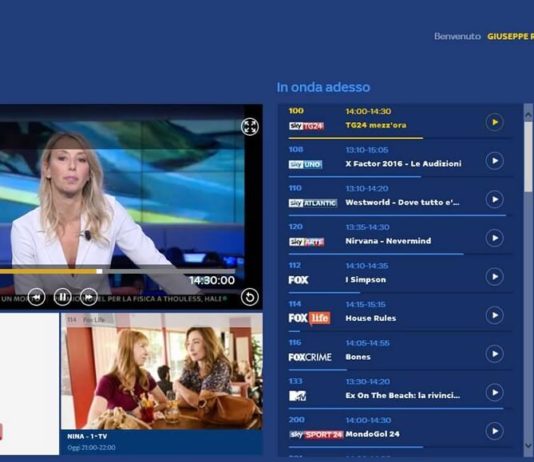Click the 14:00-14:30 time for channel 100
This screenshot has width=534, height=462.
(368, 111)
